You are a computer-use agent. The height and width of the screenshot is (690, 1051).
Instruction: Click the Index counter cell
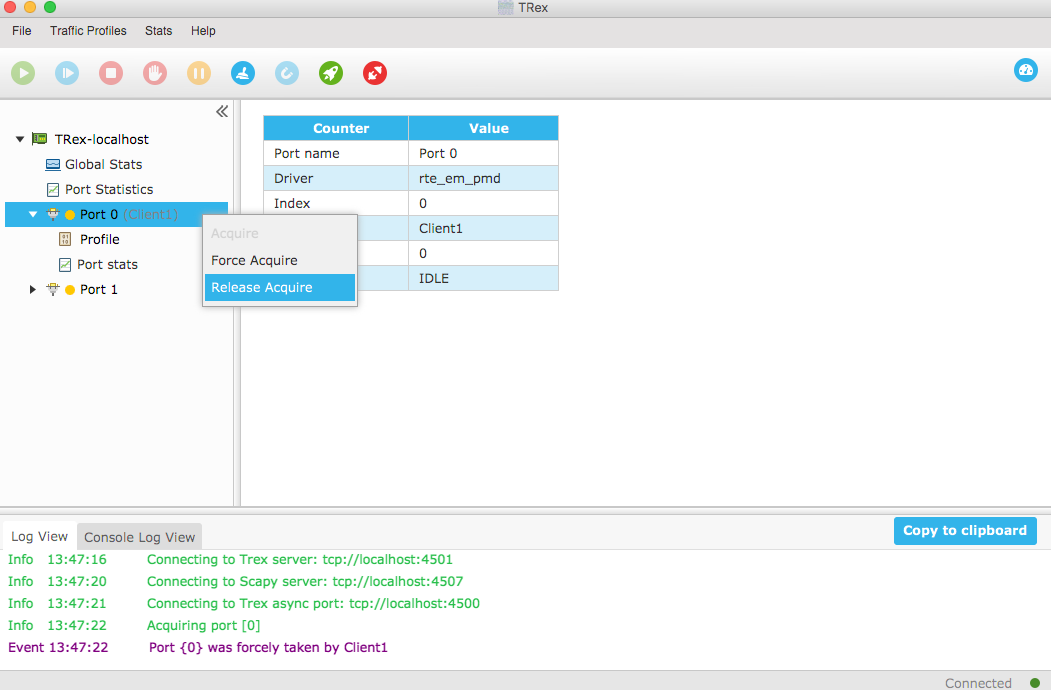336,203
